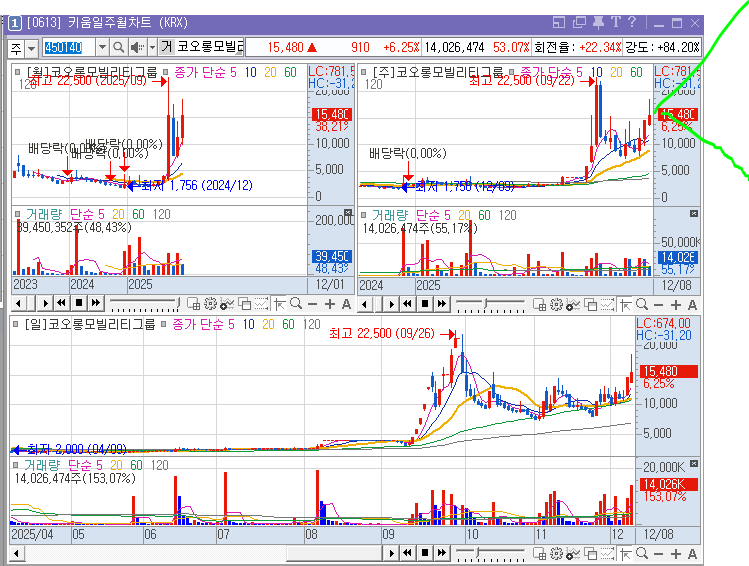Viewport: 749px width, 566px height.
Task: Click the settings gear in weekly chart toolbar
Action: [x=556, y=304]
